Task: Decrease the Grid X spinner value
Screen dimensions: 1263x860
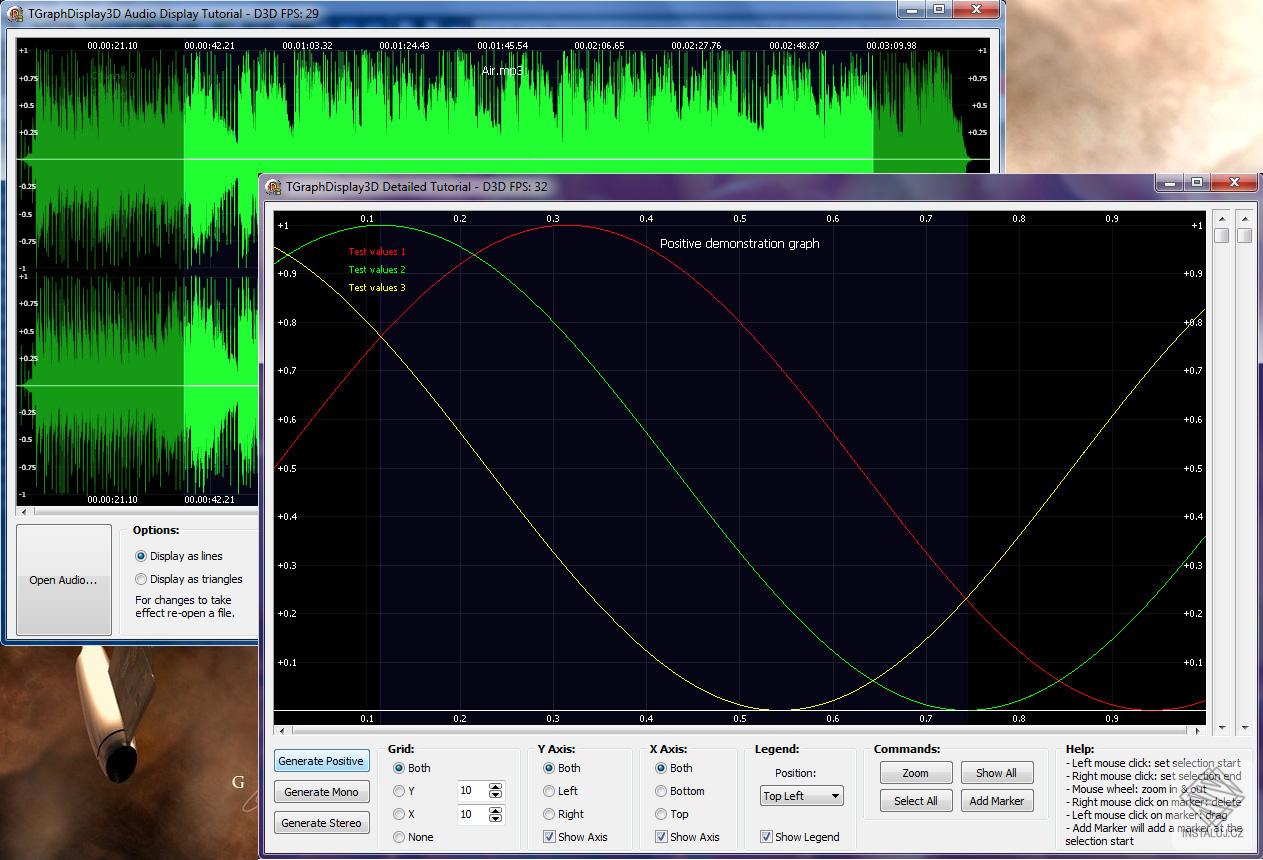Action: 495,820
